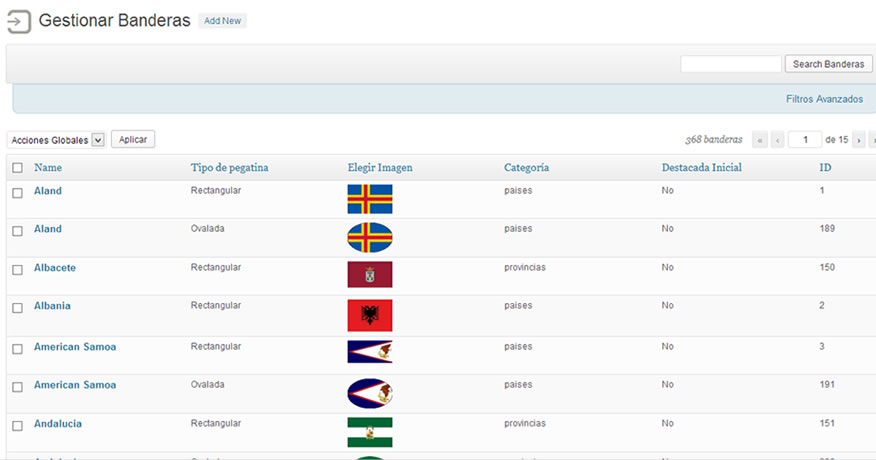Click 'No' in Albania row
This screenshot has height=460, width=876.
pos(668,305)
